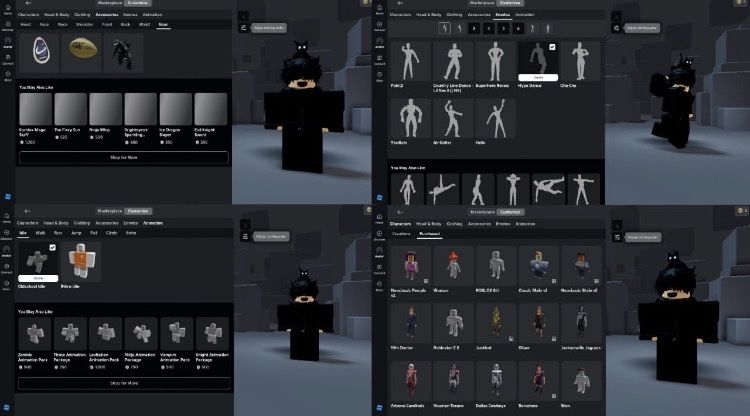This screenshot has height=416, width=750.
Task: Open Avatar icon in Characters panel sidebar
Action: 379,252
